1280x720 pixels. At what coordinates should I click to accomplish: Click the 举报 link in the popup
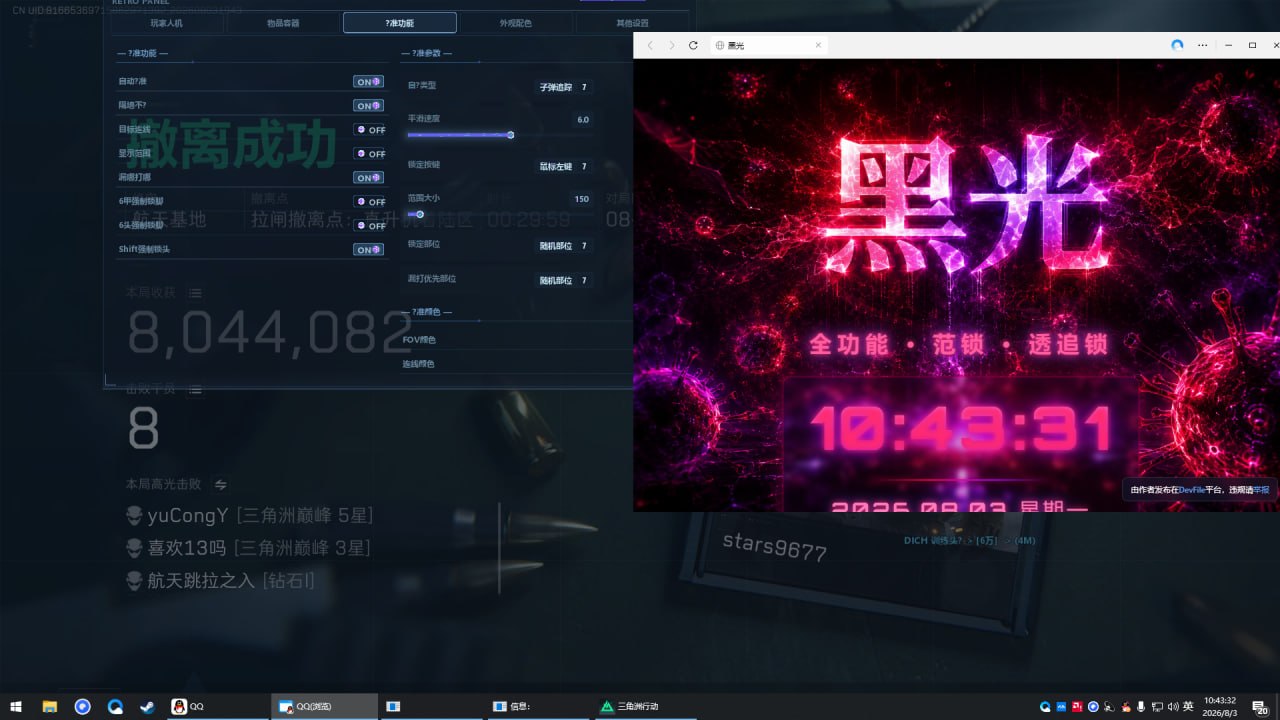coord(1261,490)
